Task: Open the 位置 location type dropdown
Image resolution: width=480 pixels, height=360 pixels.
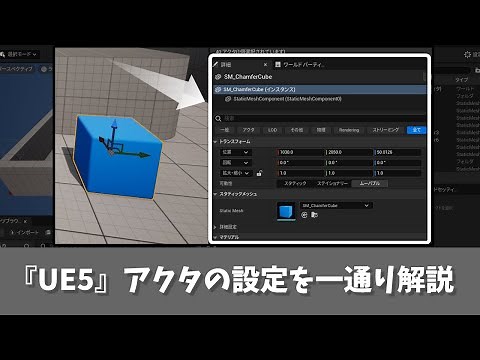Action: click(x=235, y=152)
